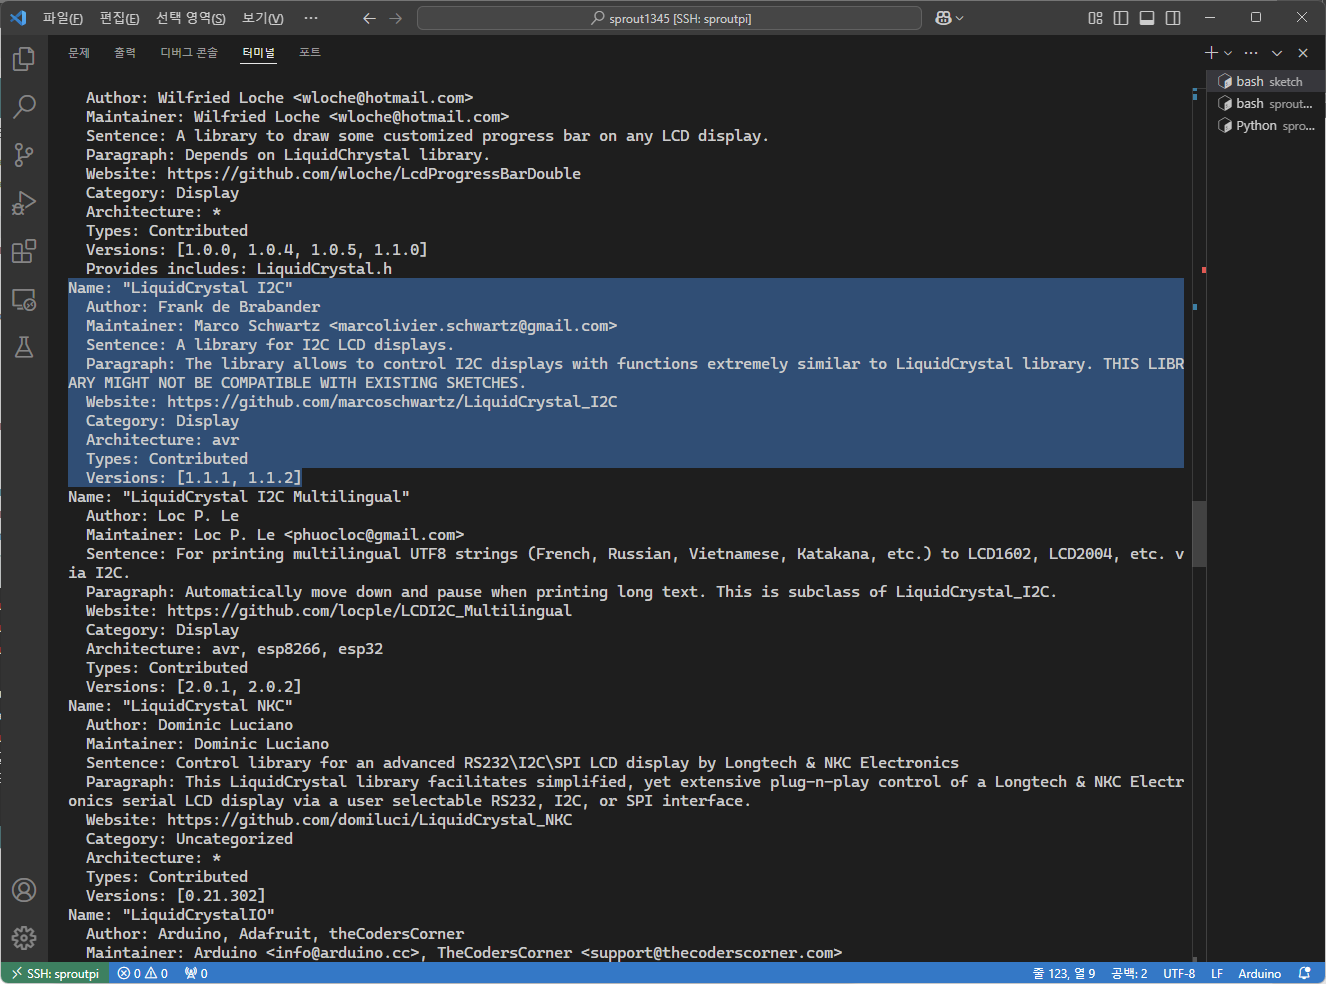Switch to the 출력 tab
This screenshot has width=1326, height=984.
click(125, 53)
